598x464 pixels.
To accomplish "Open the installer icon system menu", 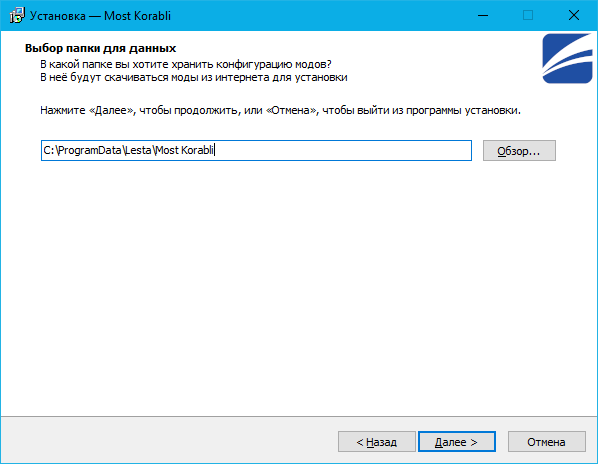I will tap(17, 16).
